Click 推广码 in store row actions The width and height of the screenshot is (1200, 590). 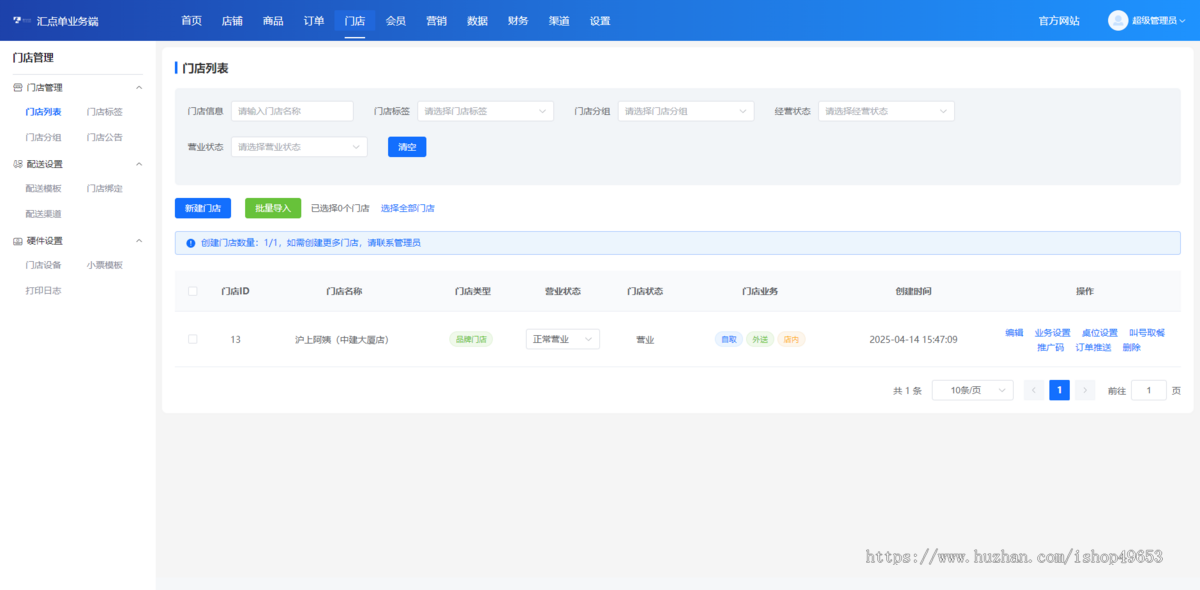coord(1050,347)
